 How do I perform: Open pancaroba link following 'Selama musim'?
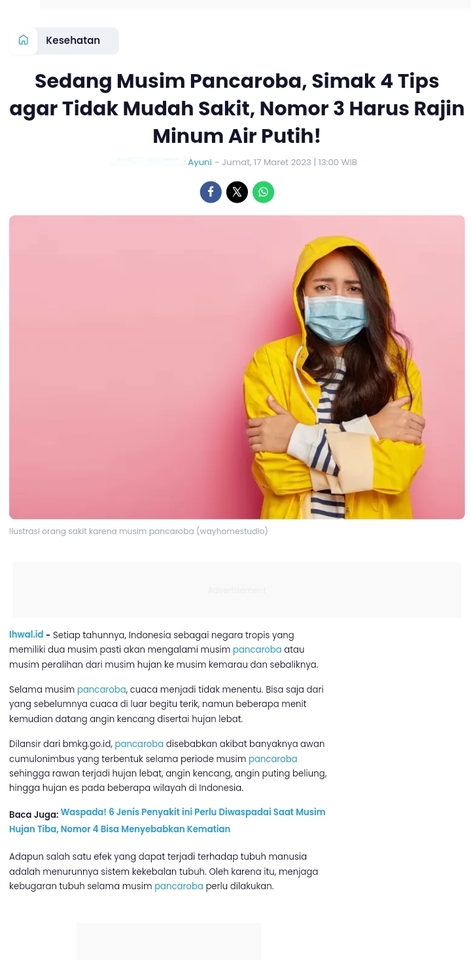click(102, 689)
